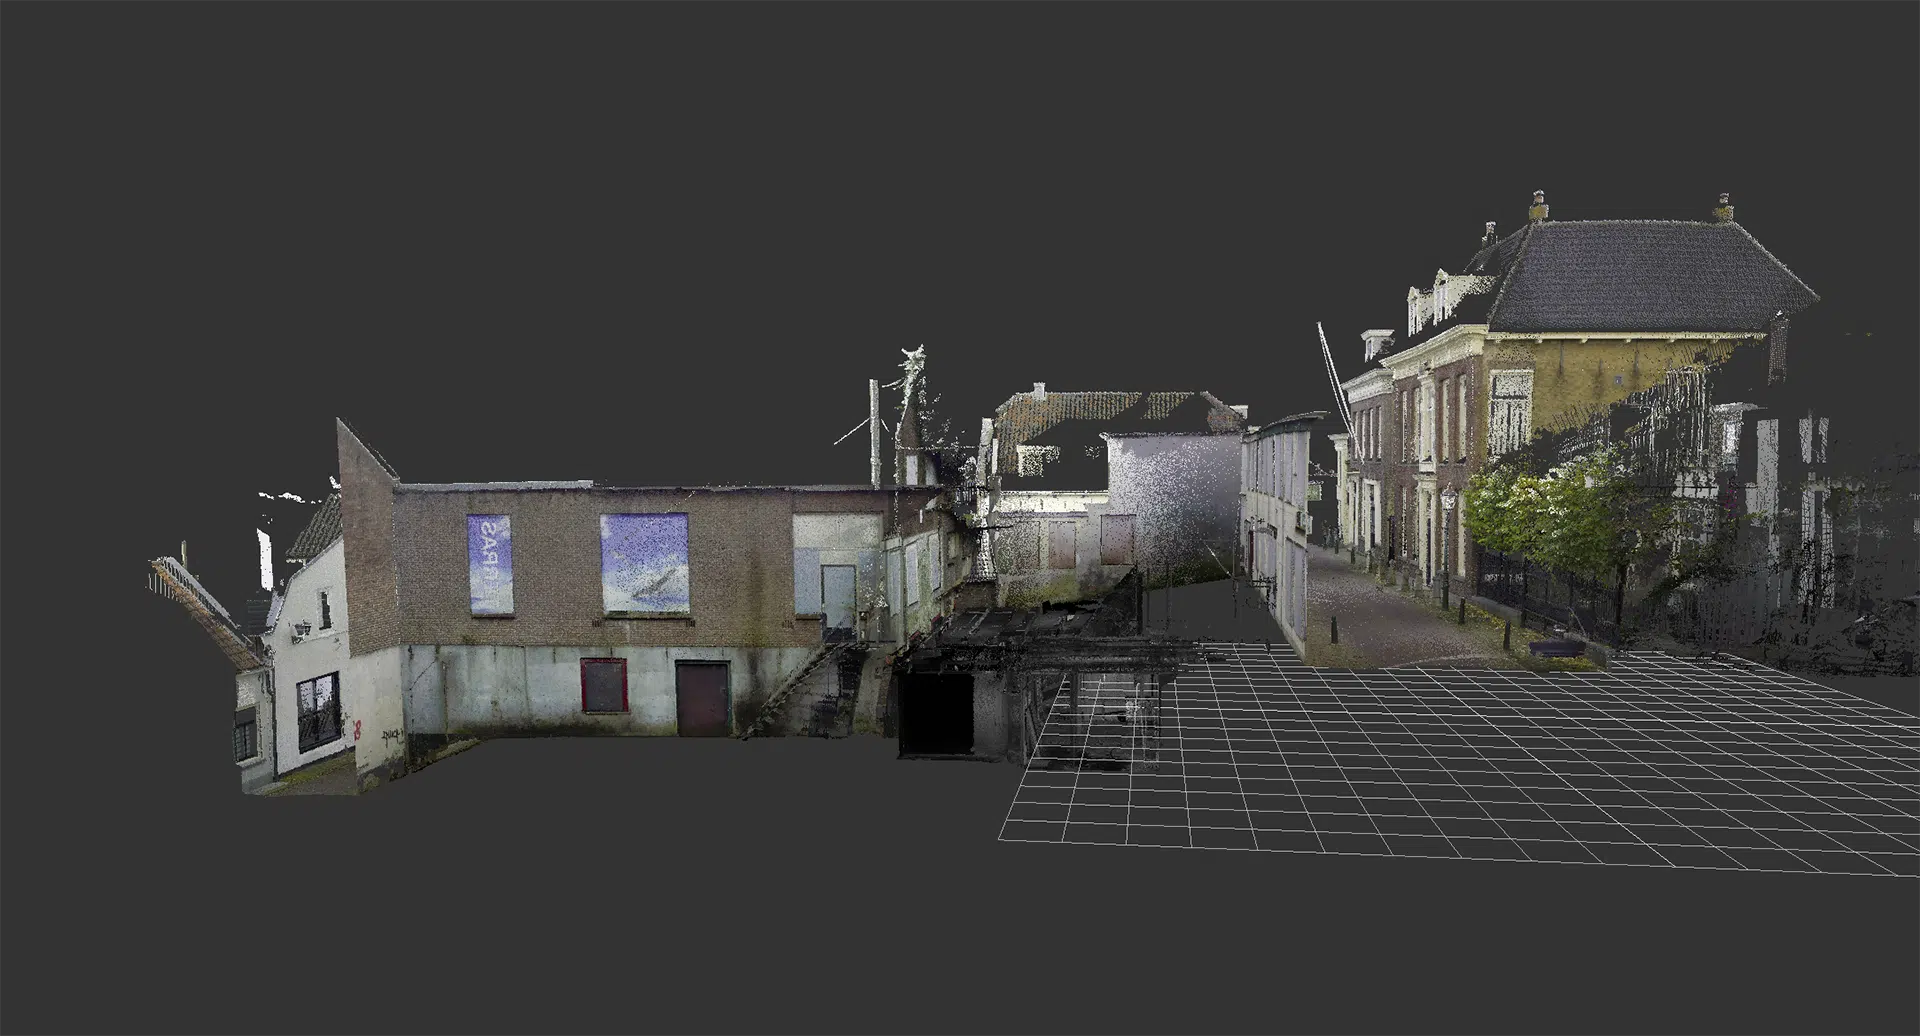Pick the red-framed boarded window beside red door

[x=604, y=685]
